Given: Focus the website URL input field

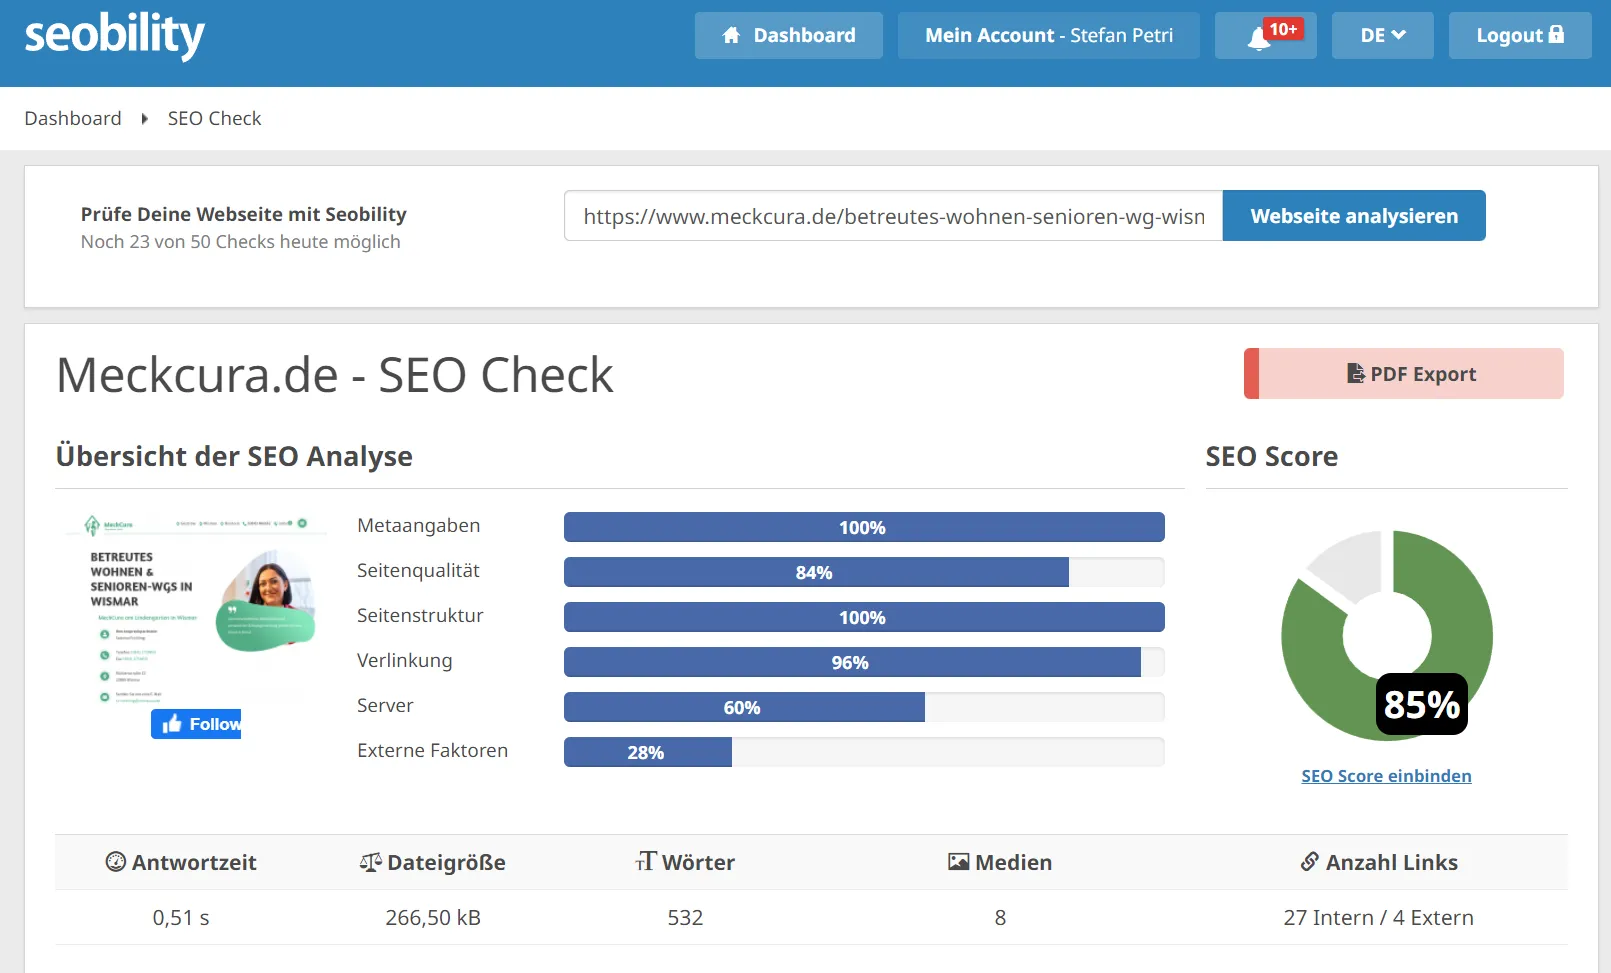Looking at the screenshot, I should click(894, 216).
